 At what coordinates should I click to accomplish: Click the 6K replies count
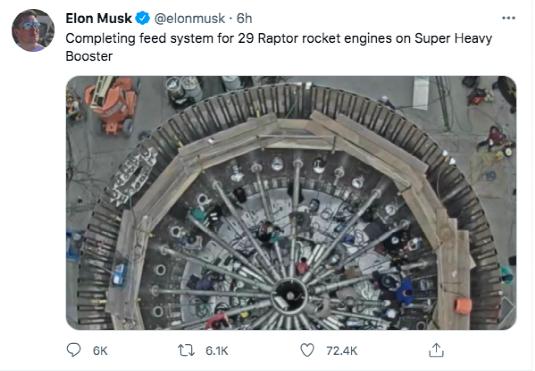tap(100, 351)
